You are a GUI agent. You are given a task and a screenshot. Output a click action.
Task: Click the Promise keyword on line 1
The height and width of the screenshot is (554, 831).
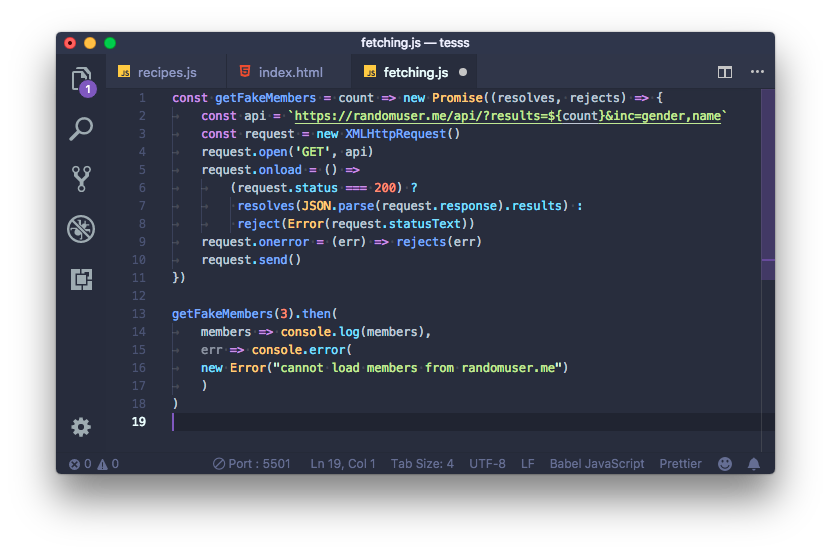click(x=457, y=98)
